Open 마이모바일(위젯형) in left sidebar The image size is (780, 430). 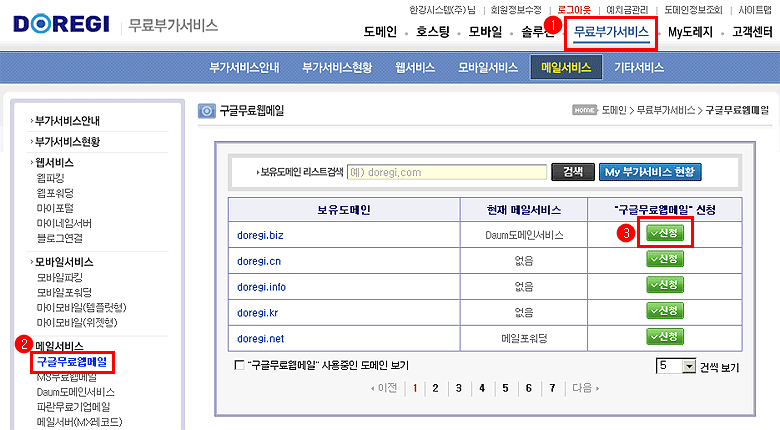coord(77,322)
